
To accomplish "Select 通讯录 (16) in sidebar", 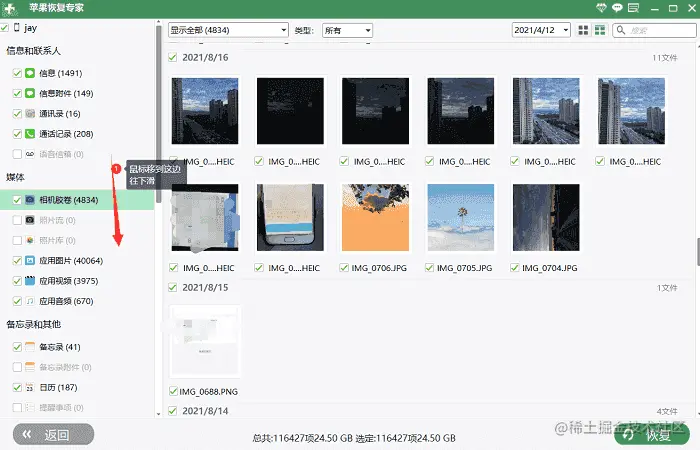I will point(60,113).
